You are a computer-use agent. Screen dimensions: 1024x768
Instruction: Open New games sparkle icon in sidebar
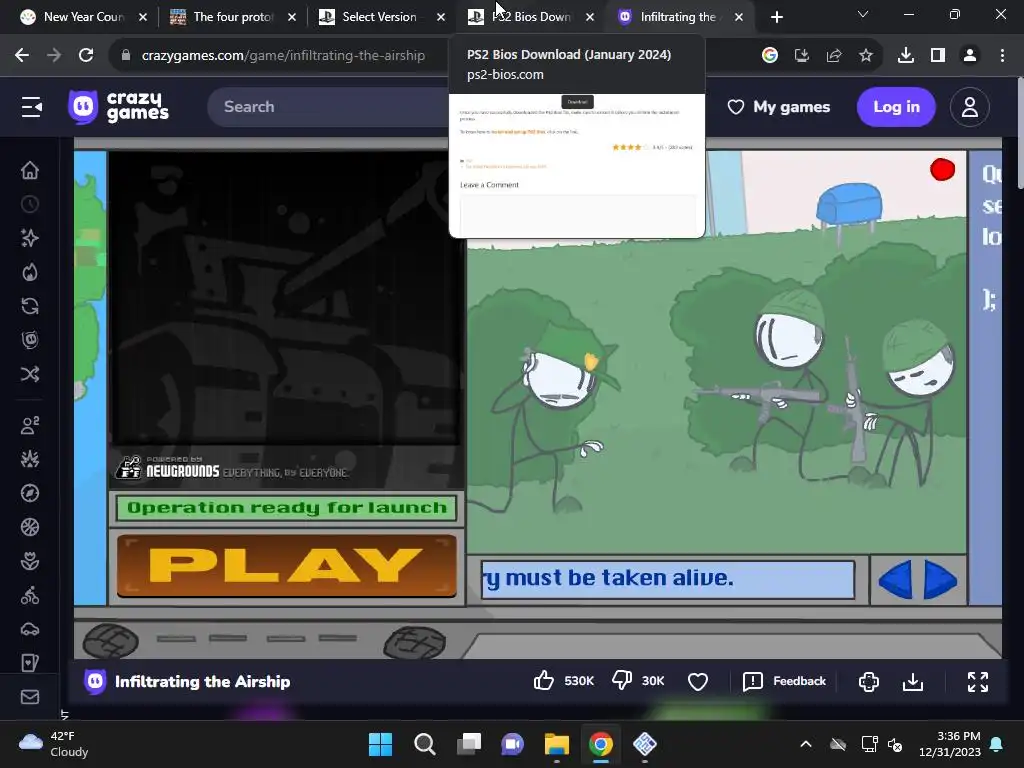coord(30,238)
